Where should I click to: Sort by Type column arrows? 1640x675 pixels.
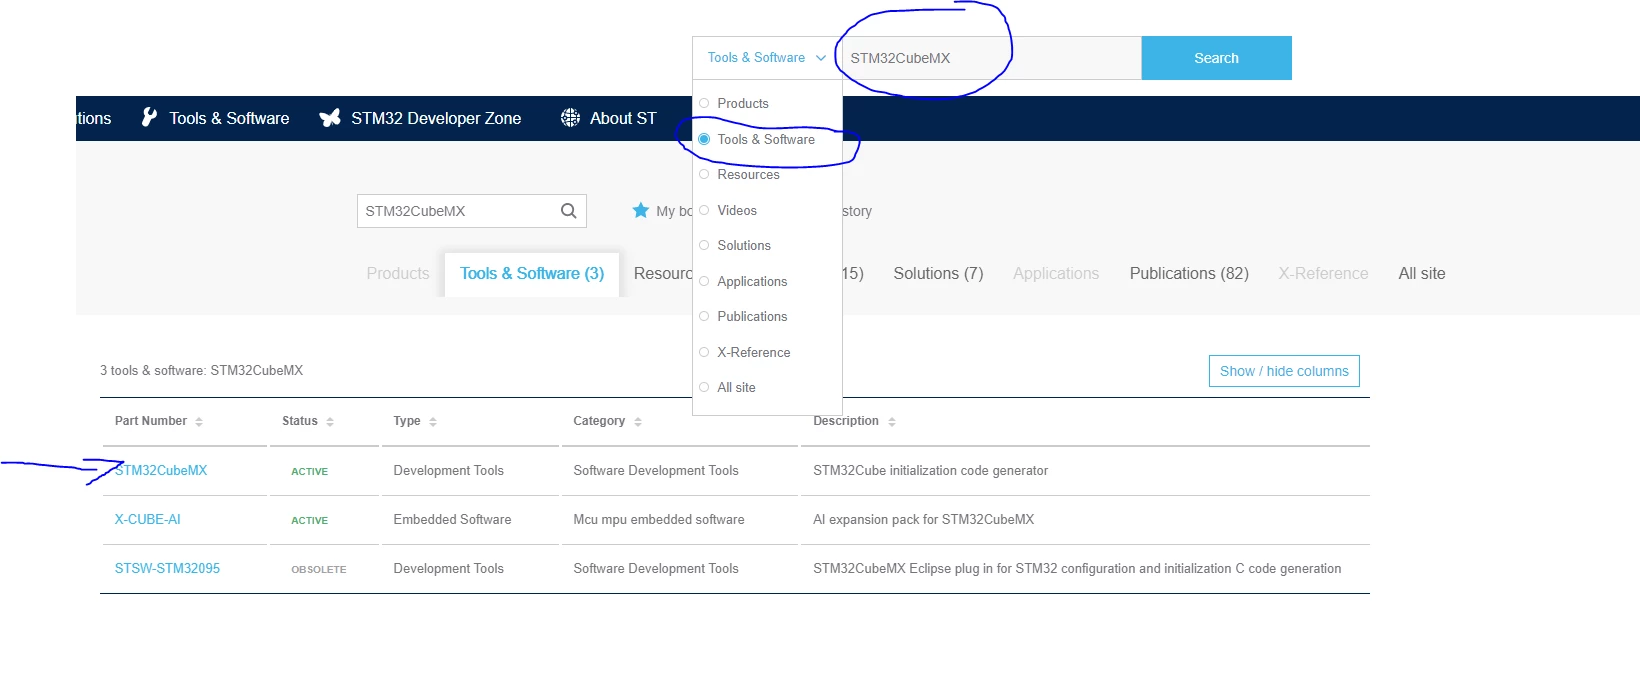(x=433, y=422)
